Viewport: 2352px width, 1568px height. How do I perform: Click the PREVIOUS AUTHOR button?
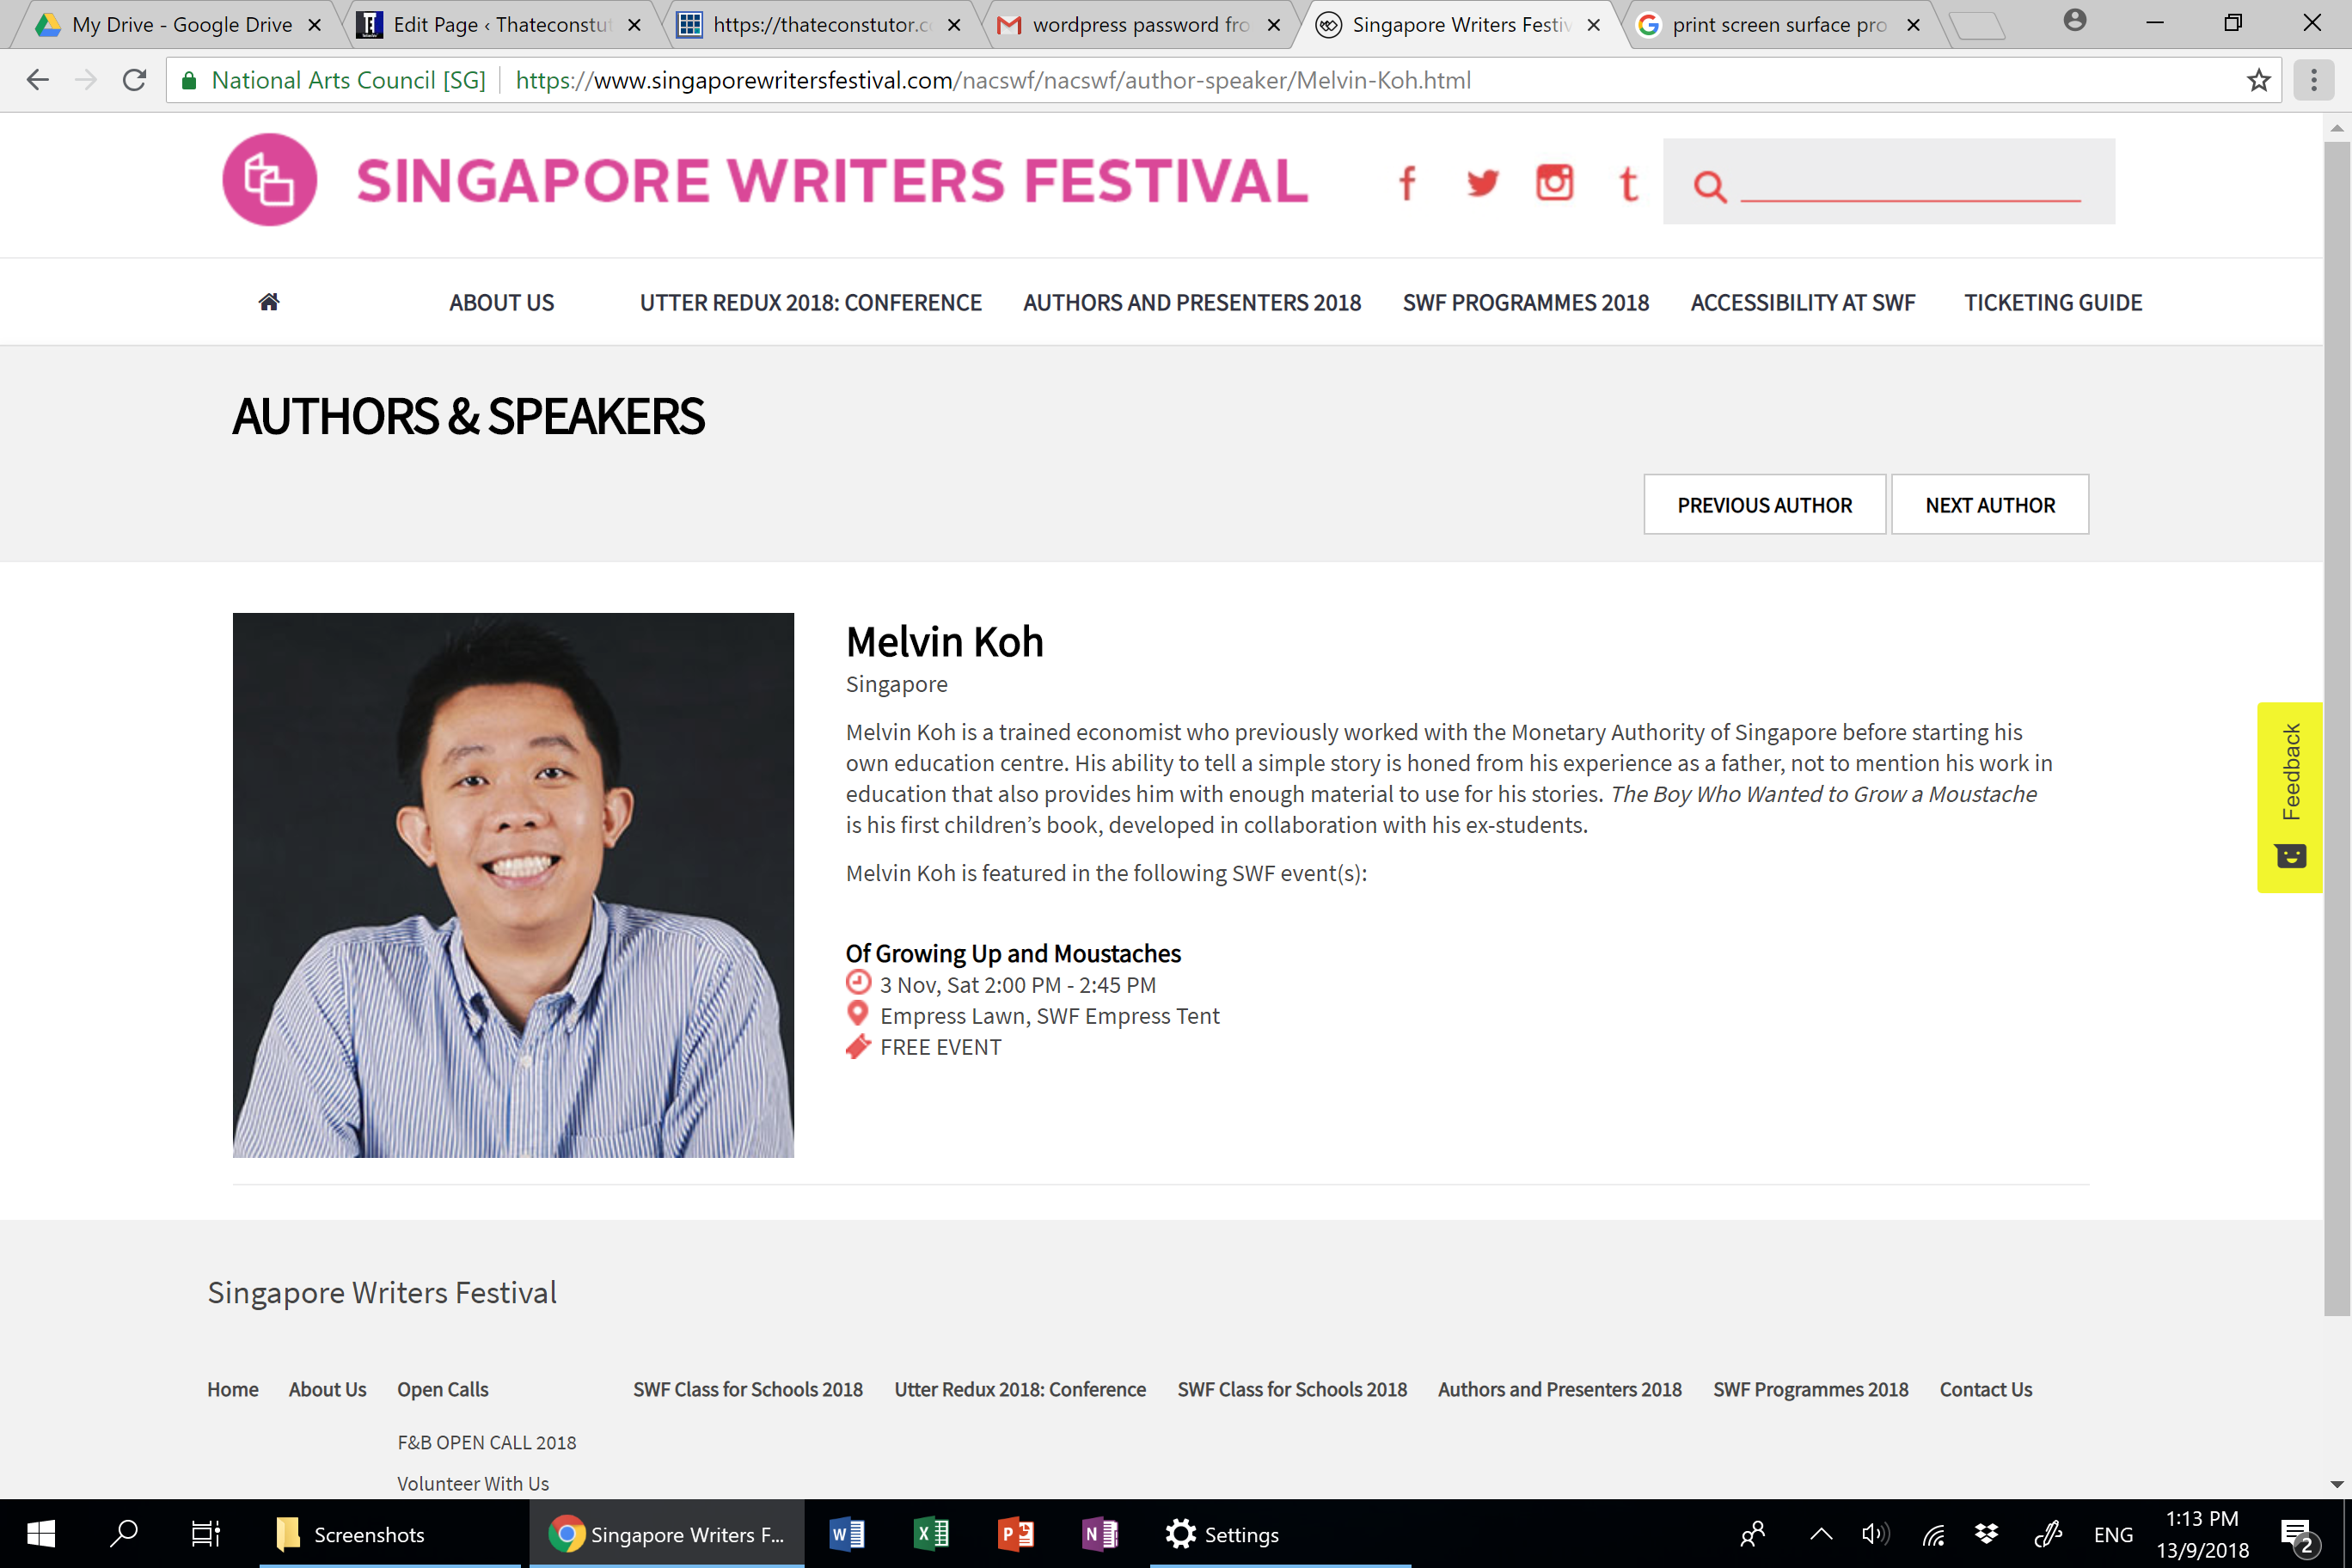tap(1764, 504)
